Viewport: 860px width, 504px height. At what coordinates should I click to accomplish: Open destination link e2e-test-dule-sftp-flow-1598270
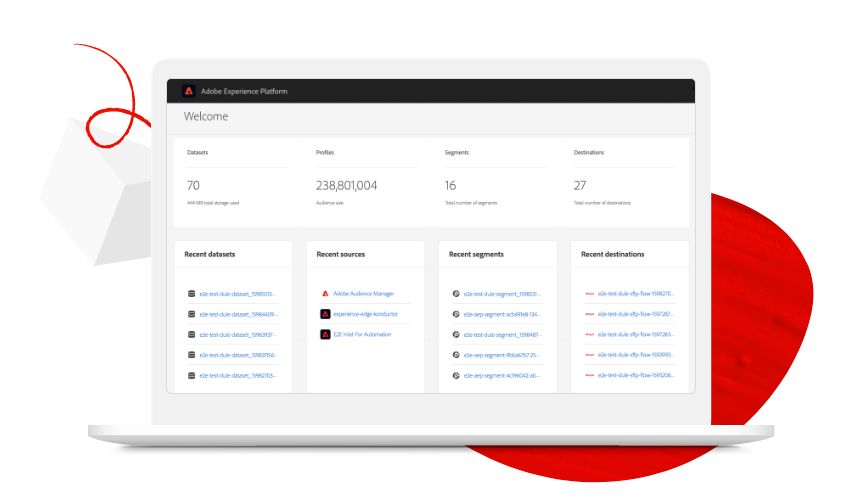click(x=636, y=294)
